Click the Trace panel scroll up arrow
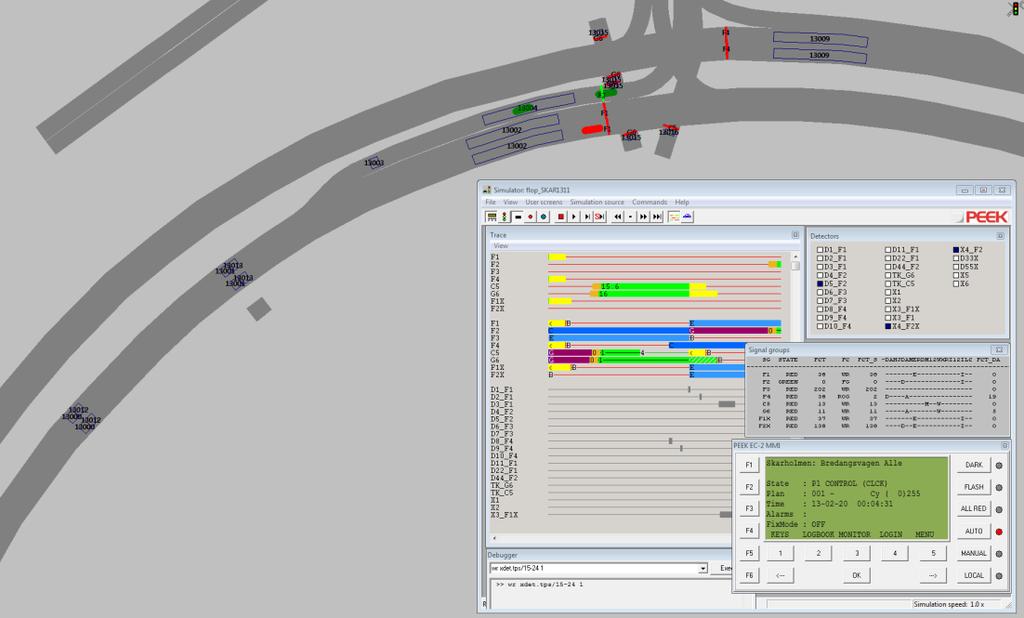 (795, 256)
